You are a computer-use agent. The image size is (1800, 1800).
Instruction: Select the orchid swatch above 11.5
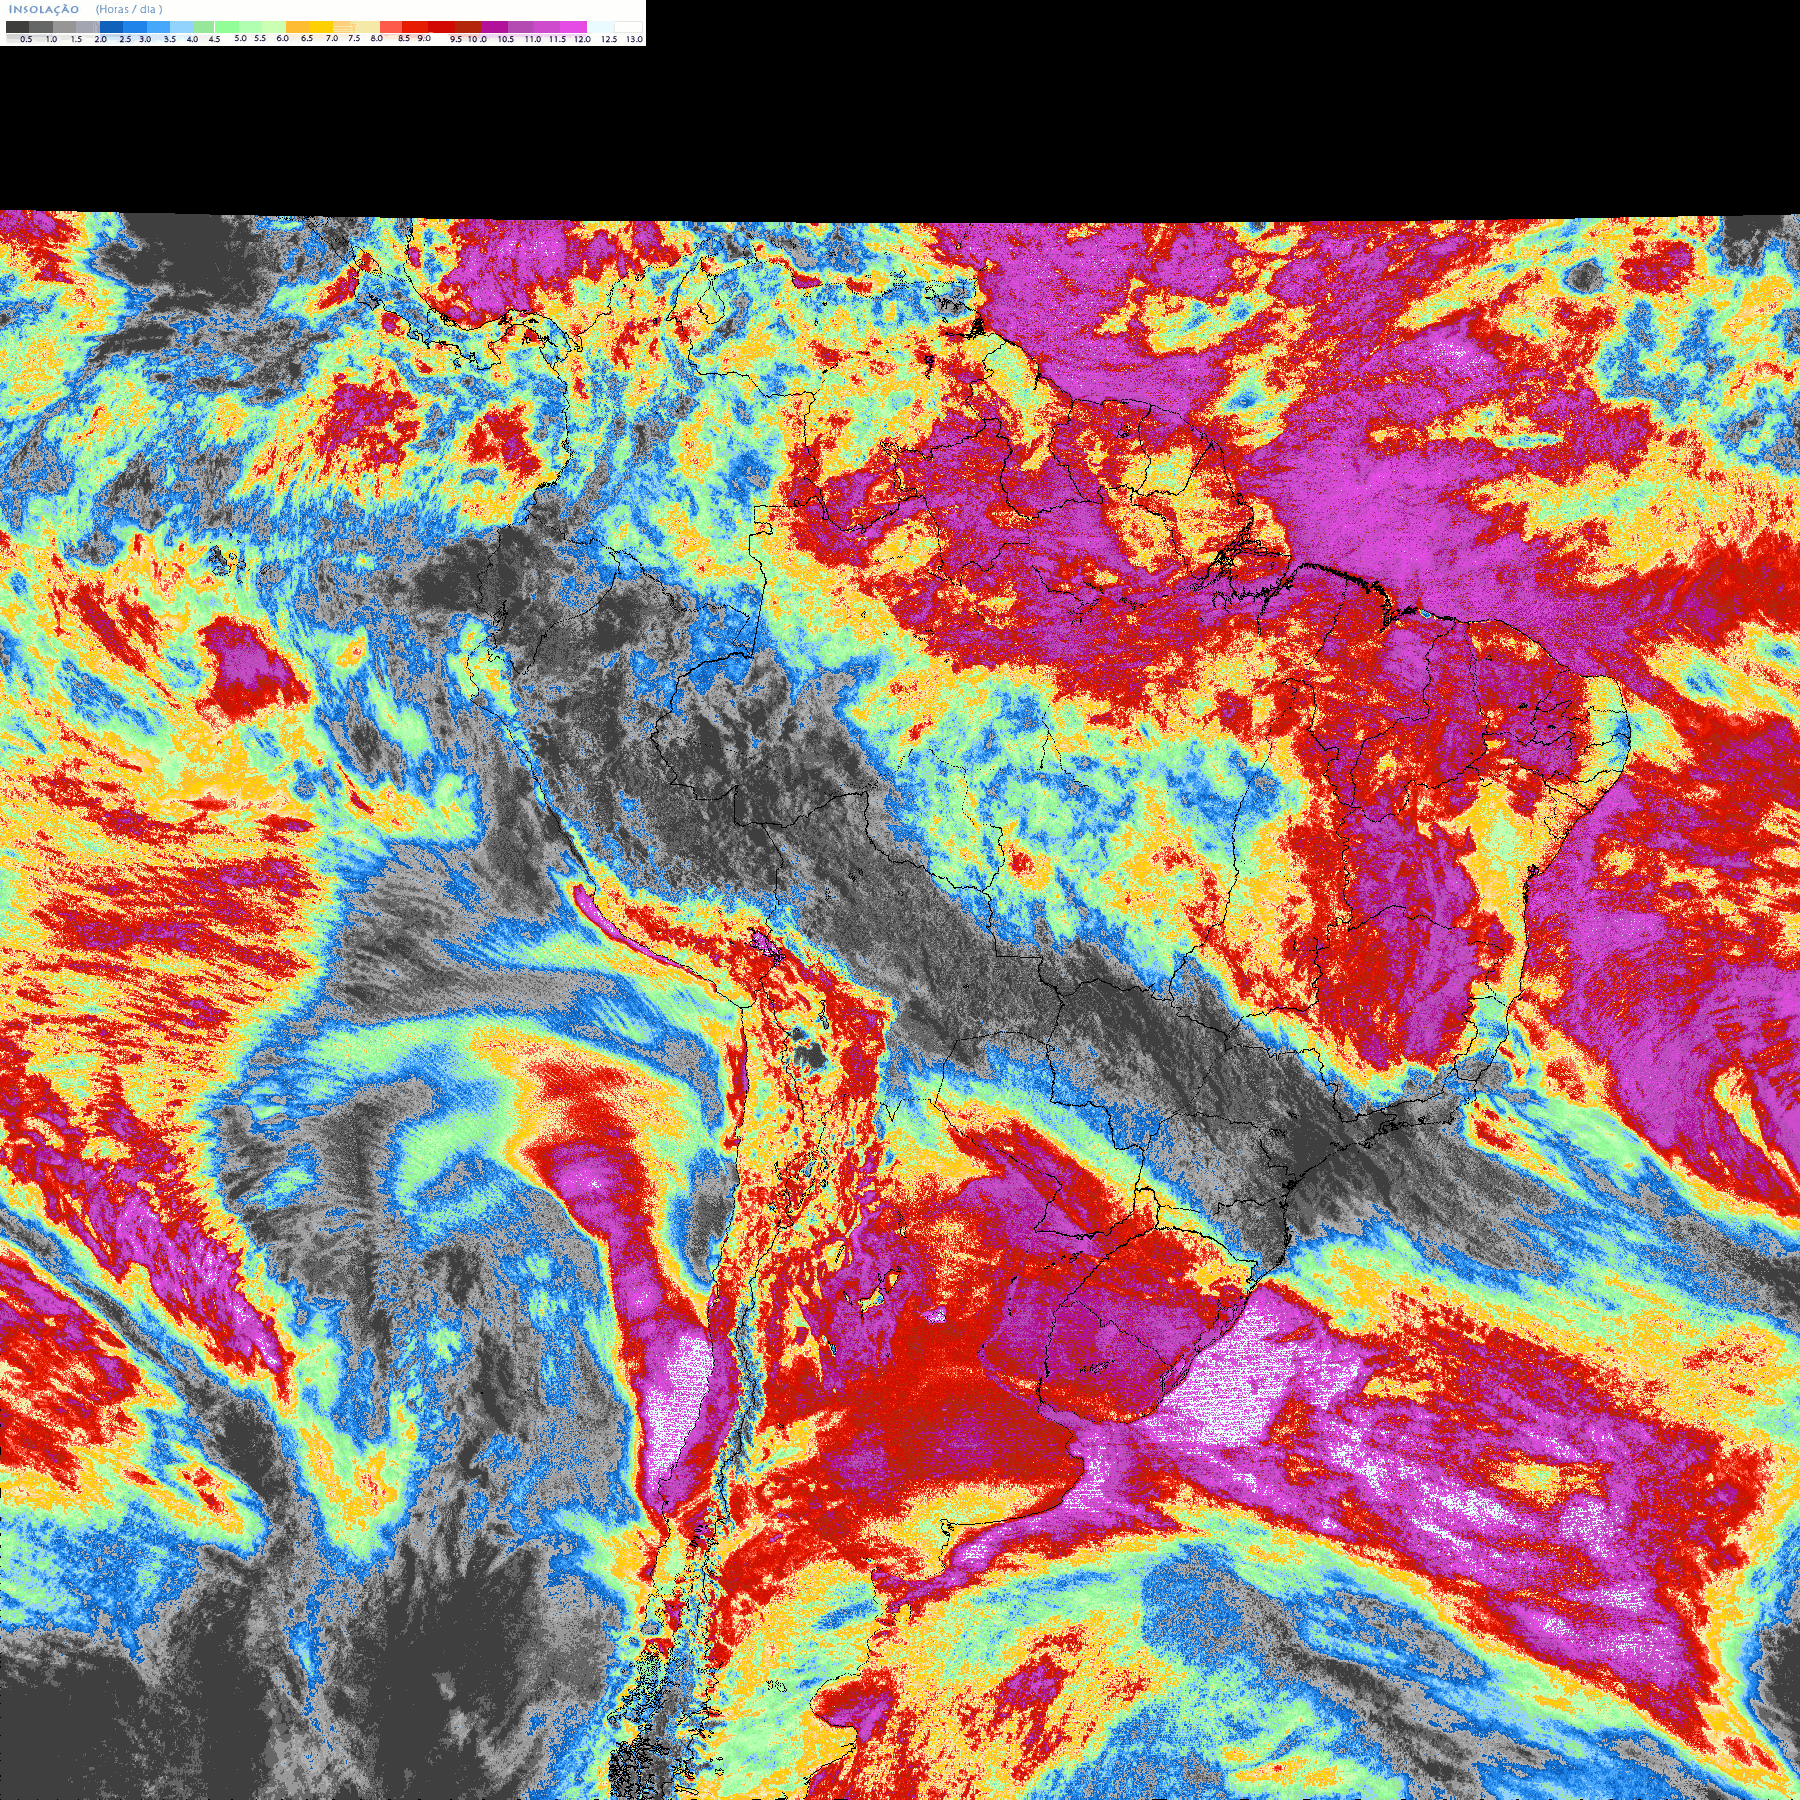pyautogui.click(x=546, y=27)
